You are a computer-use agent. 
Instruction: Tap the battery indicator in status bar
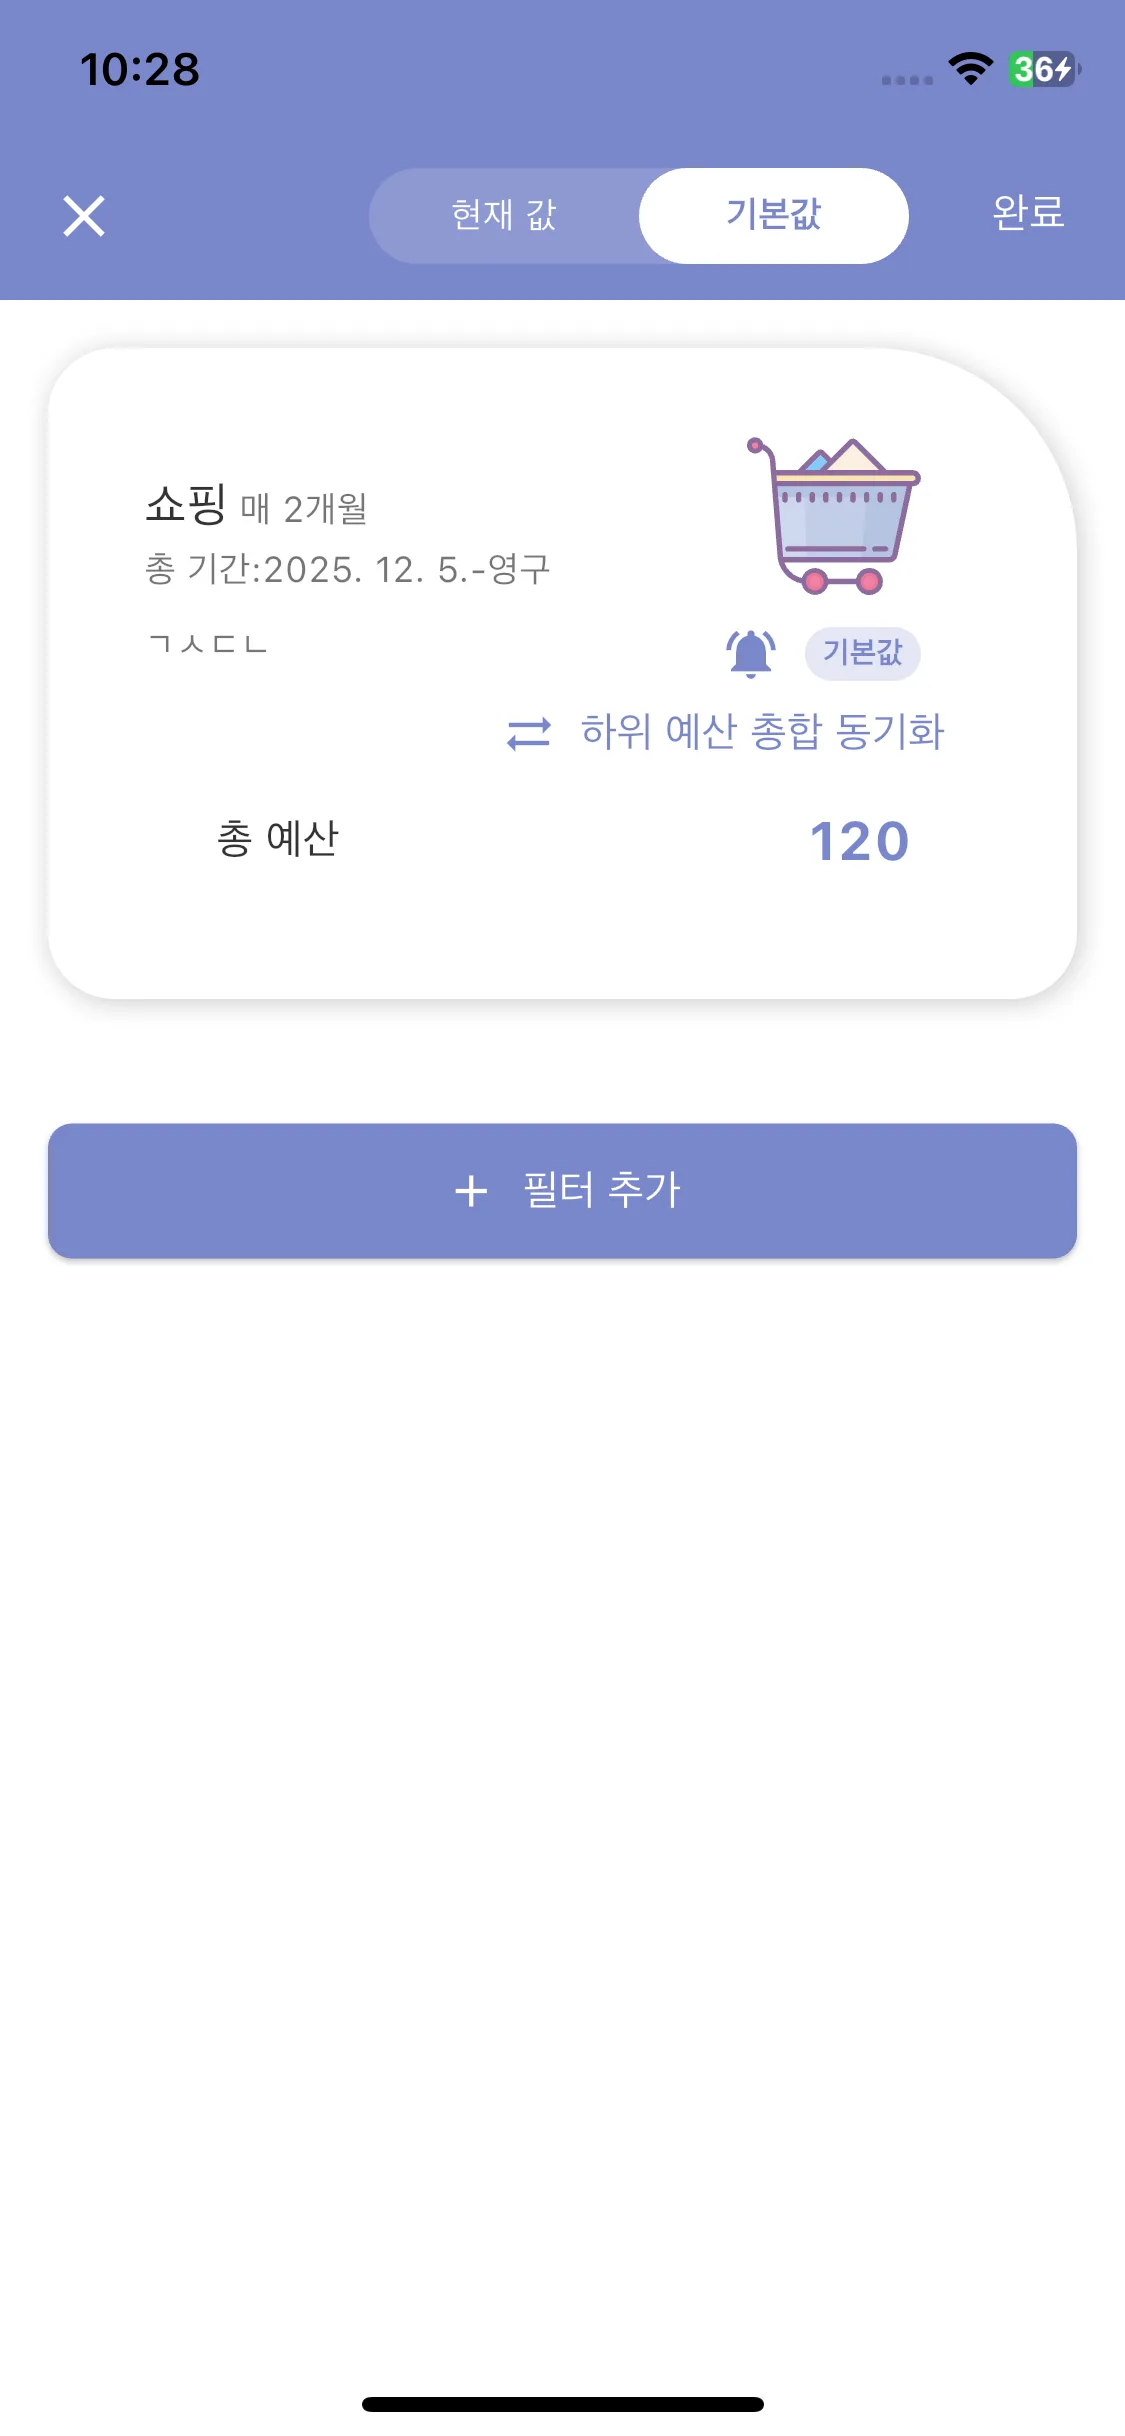[x=1043, y=69]
